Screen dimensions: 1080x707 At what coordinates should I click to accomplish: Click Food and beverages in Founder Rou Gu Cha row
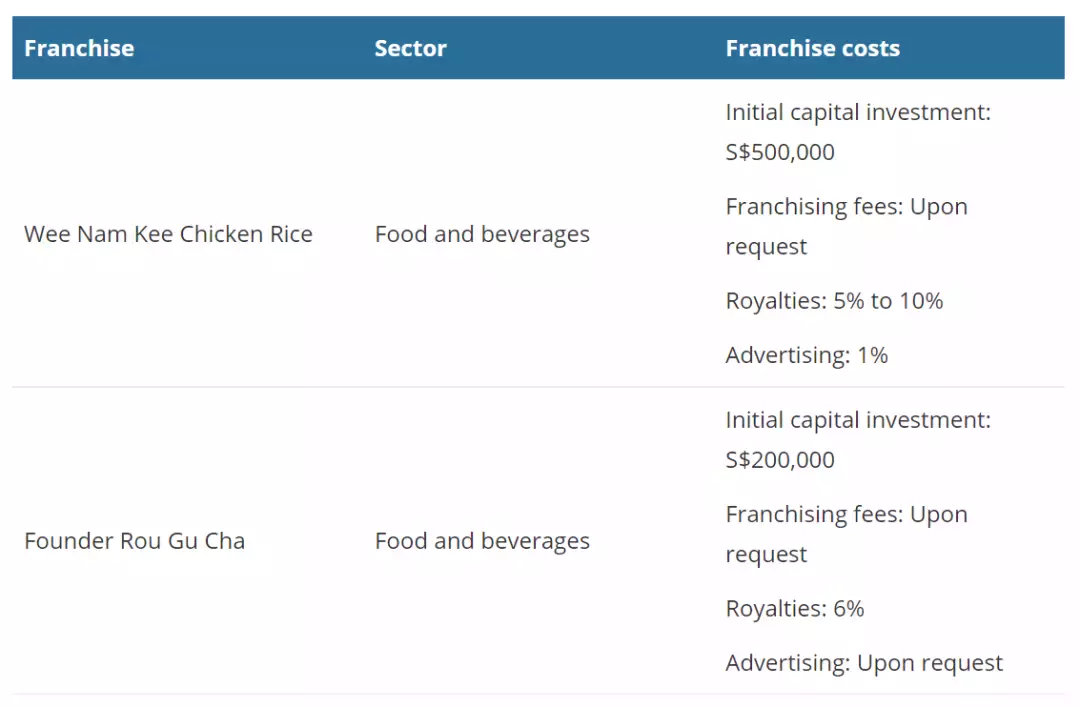[x=482, y=541]
